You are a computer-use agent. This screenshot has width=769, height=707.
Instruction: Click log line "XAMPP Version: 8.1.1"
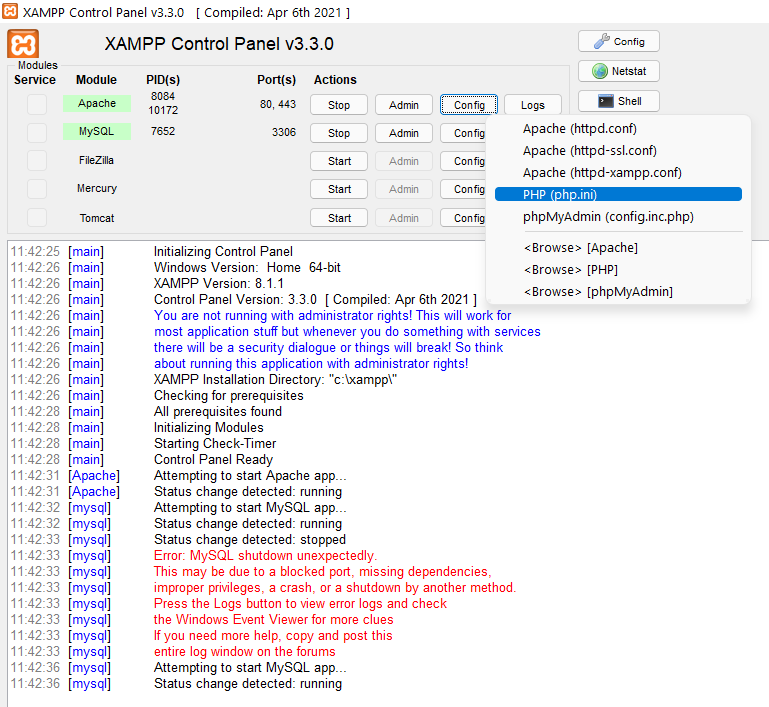pyautogui.click(x=219, y=283)
